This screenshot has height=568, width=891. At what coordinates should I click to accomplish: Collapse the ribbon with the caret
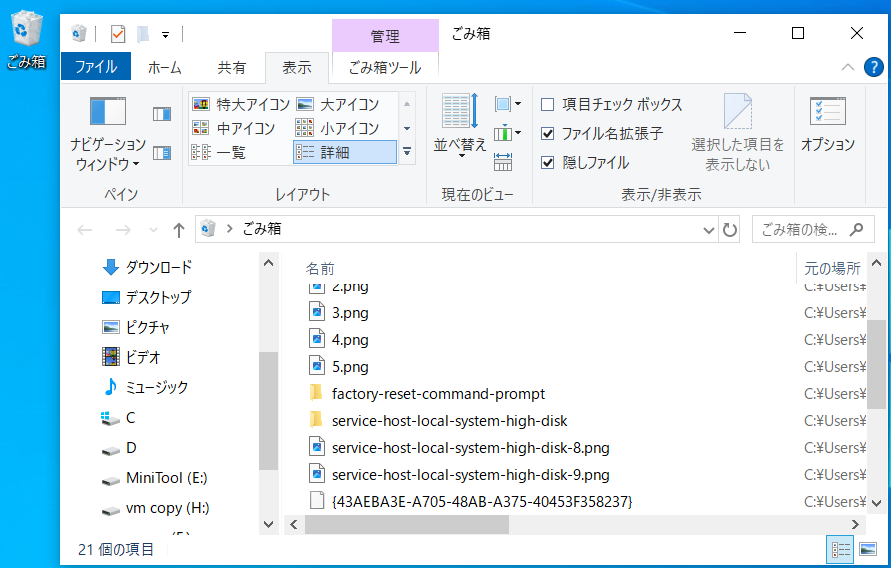[x=848, y=67]
